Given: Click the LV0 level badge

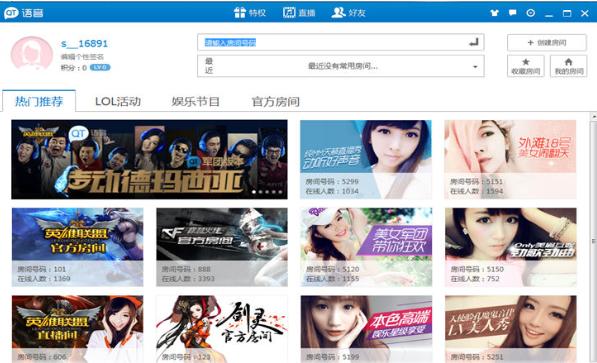Looking at the screenshot, I should click(x=100, y=67).
